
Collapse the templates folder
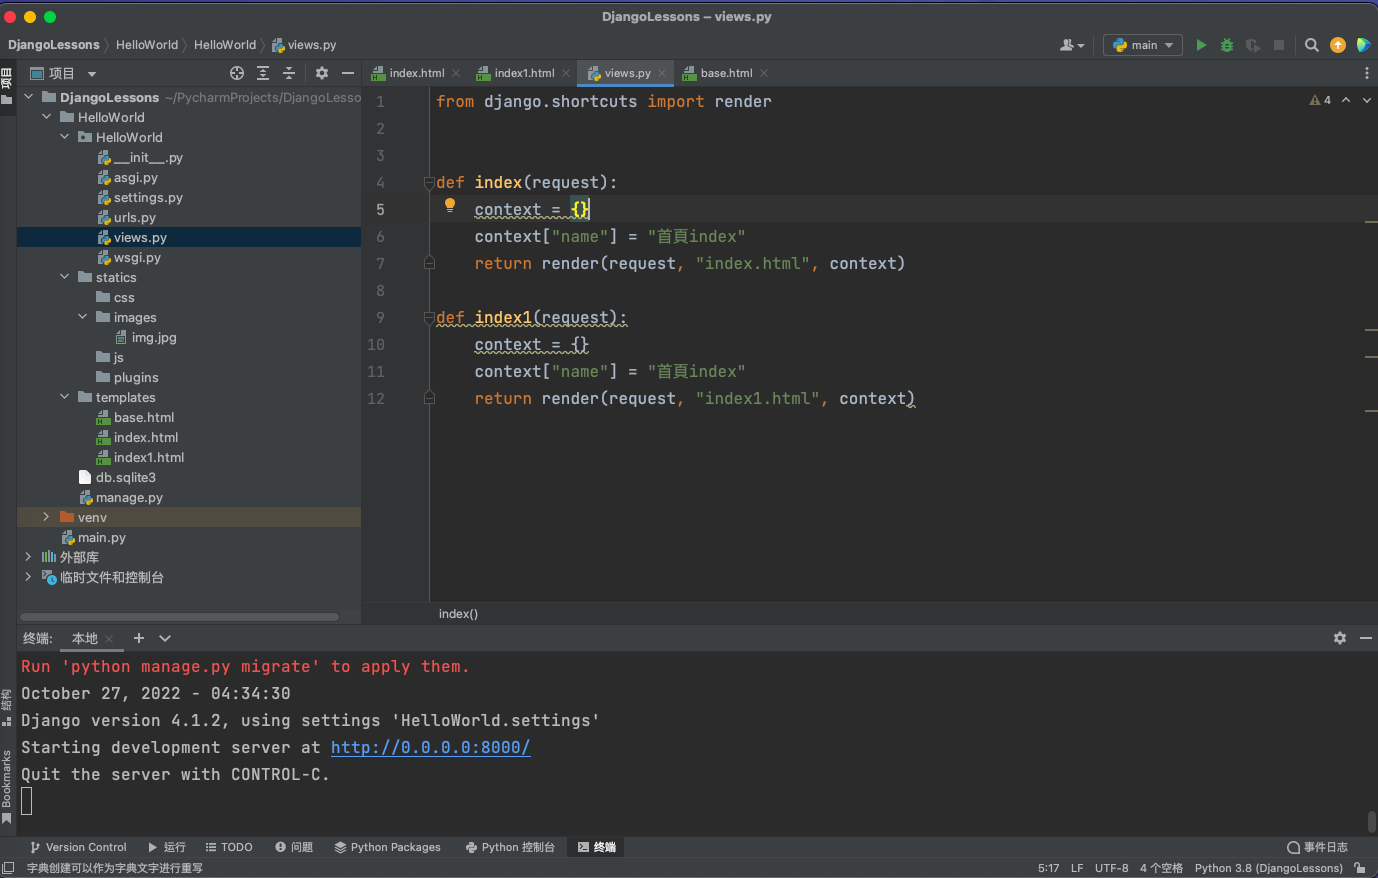coord(65,397)
